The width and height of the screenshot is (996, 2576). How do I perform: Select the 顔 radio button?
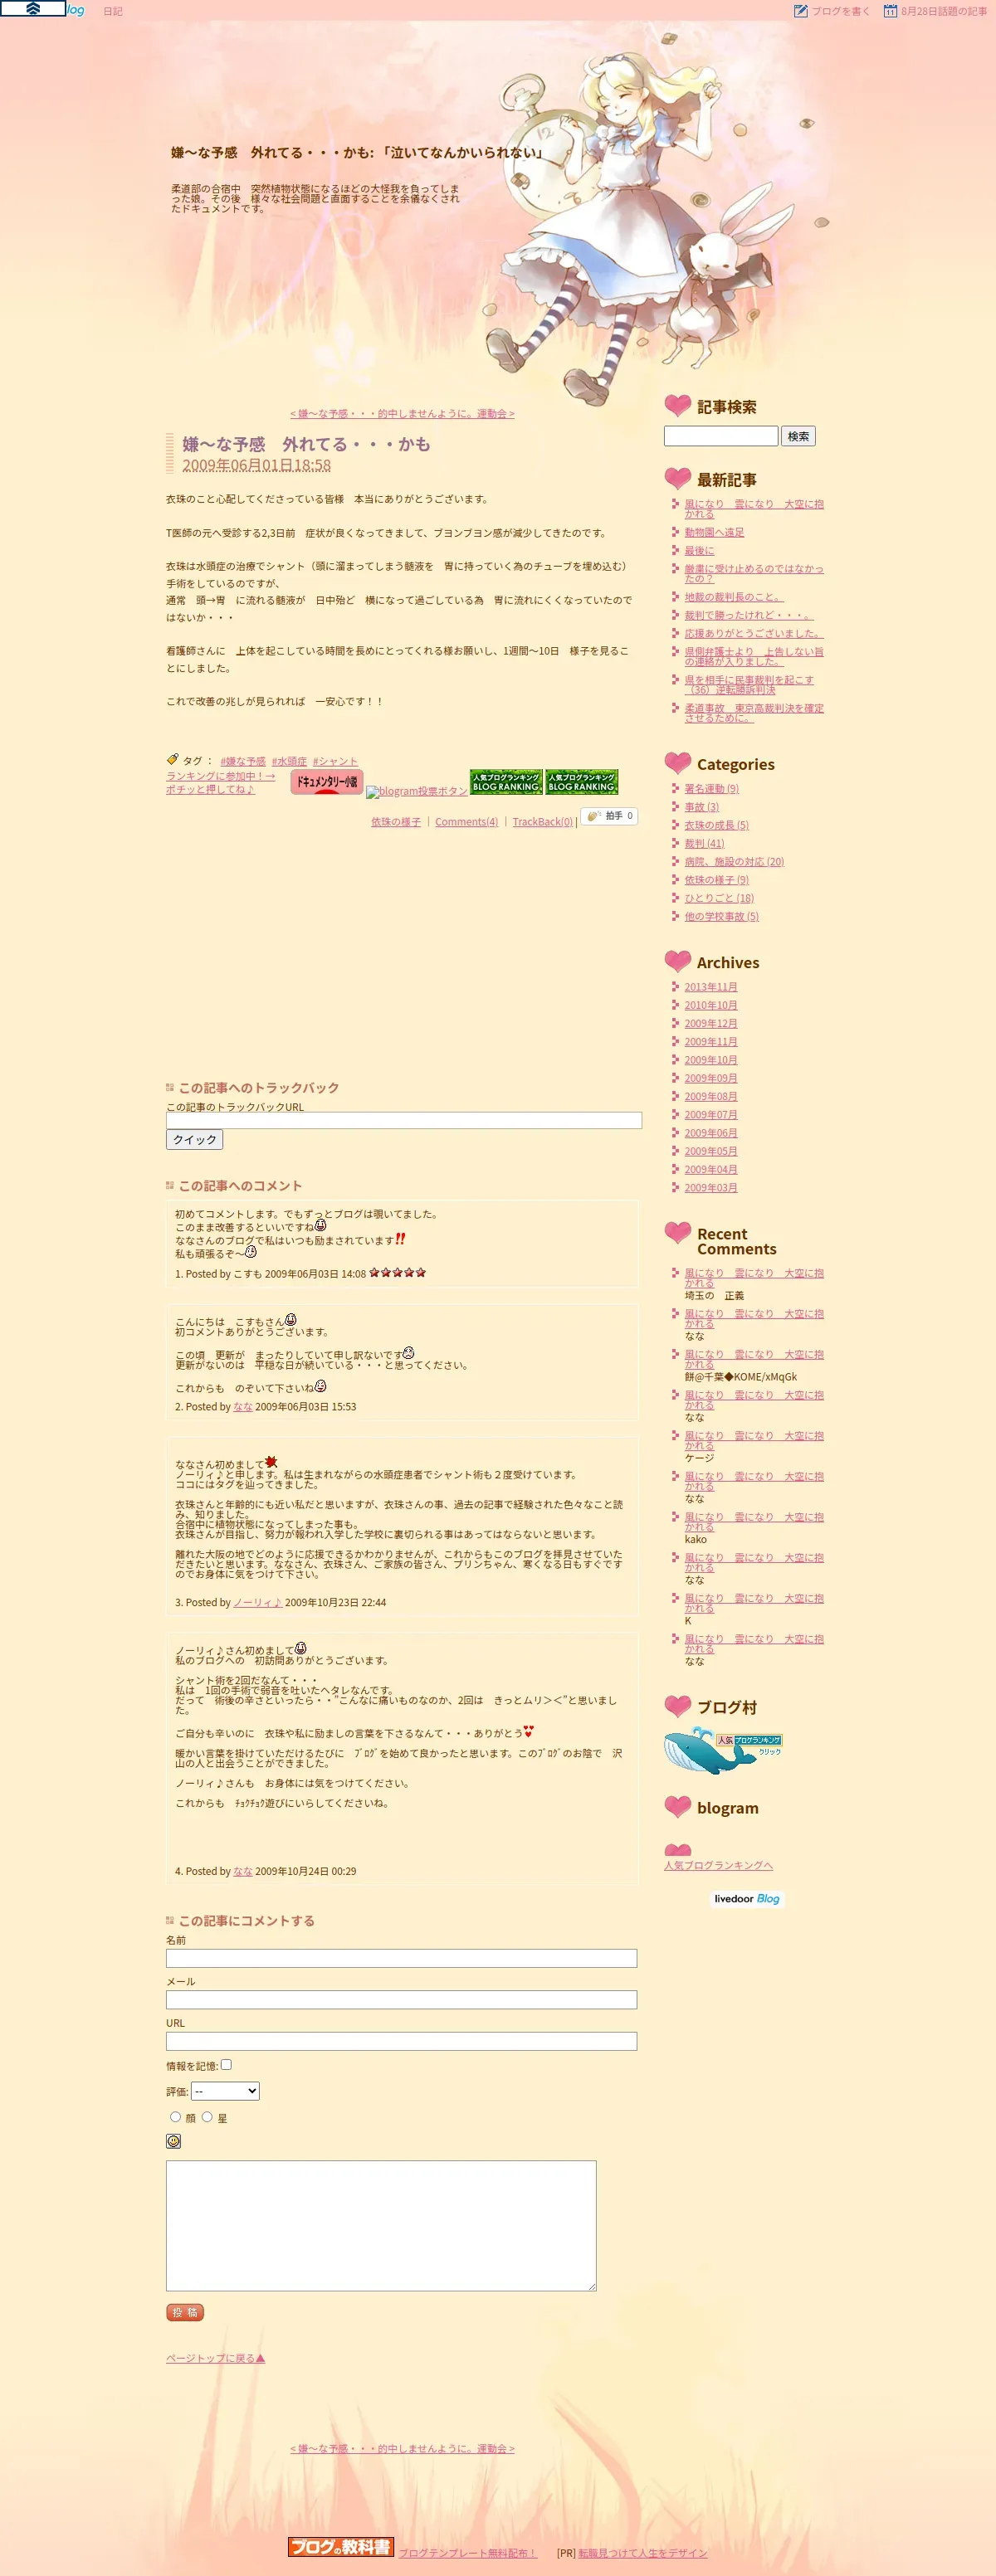[x=175, y=2116]
